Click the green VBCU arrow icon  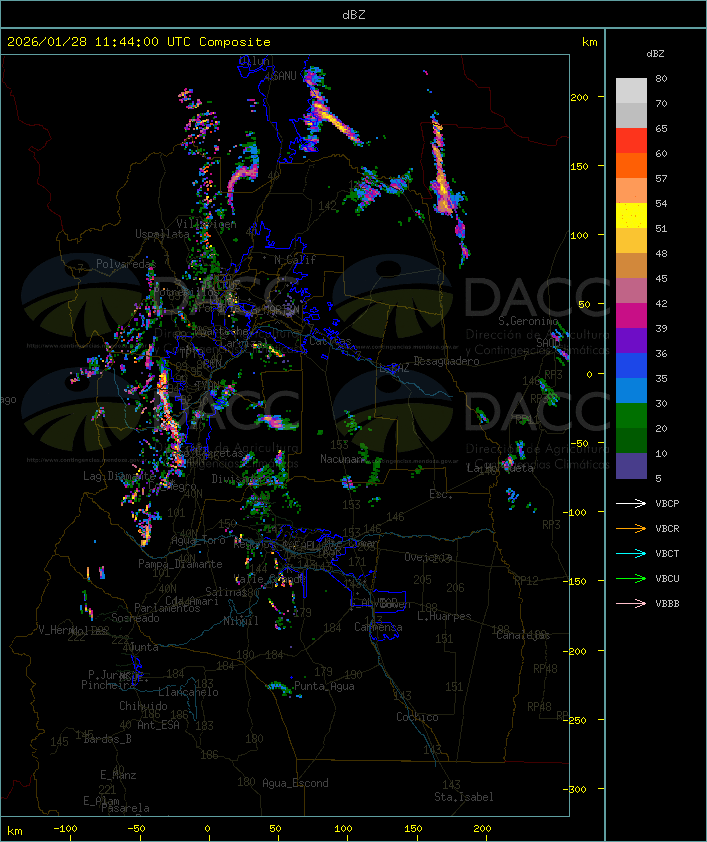click(x=631, y=578)
